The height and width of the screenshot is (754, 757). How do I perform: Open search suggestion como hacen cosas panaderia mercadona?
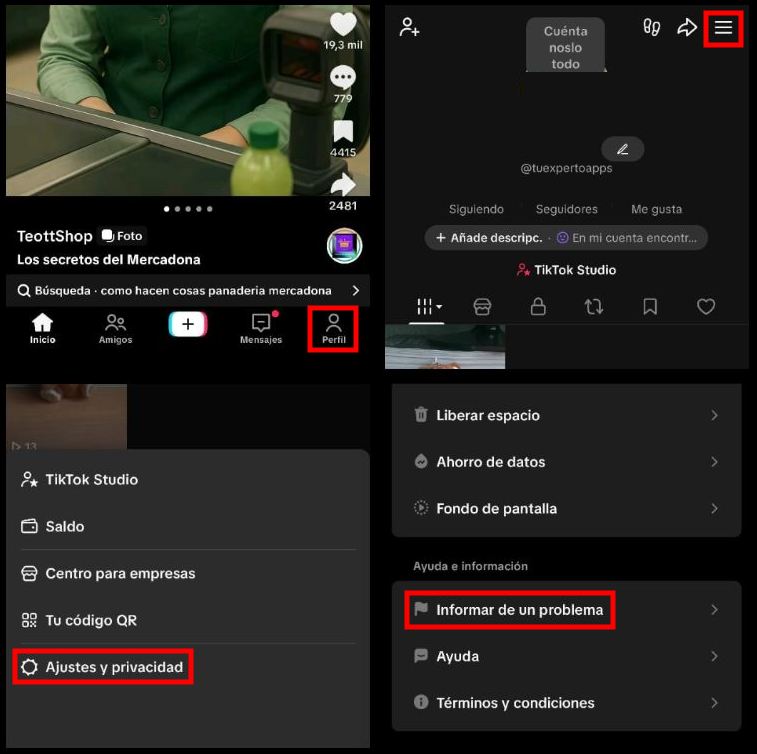(x=188, y=291)
